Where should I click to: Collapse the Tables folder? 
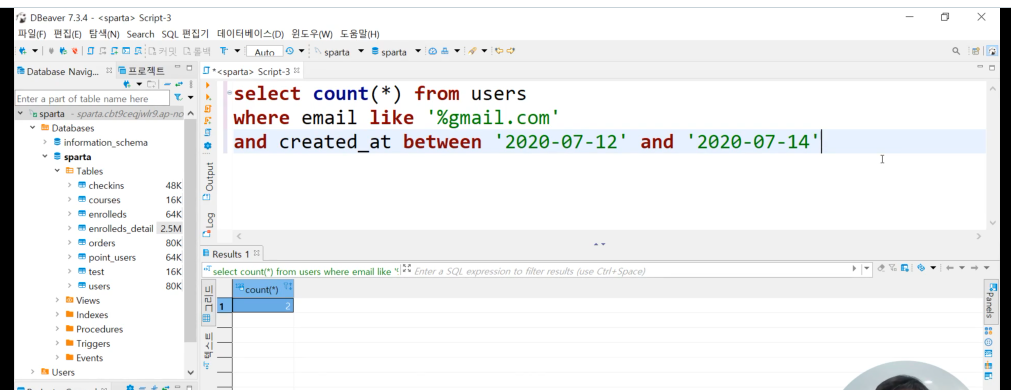point(57,171)
